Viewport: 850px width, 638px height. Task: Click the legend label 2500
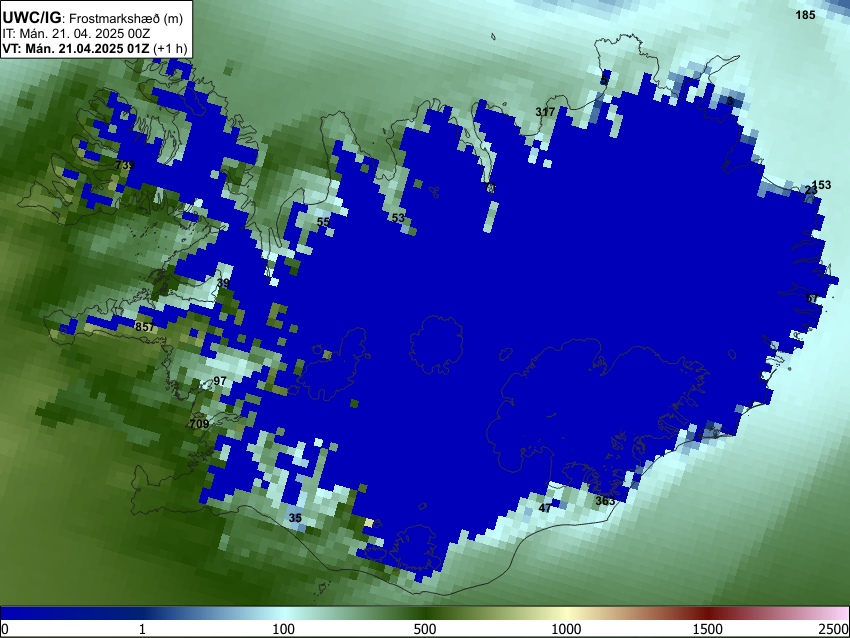click(834, 629)
